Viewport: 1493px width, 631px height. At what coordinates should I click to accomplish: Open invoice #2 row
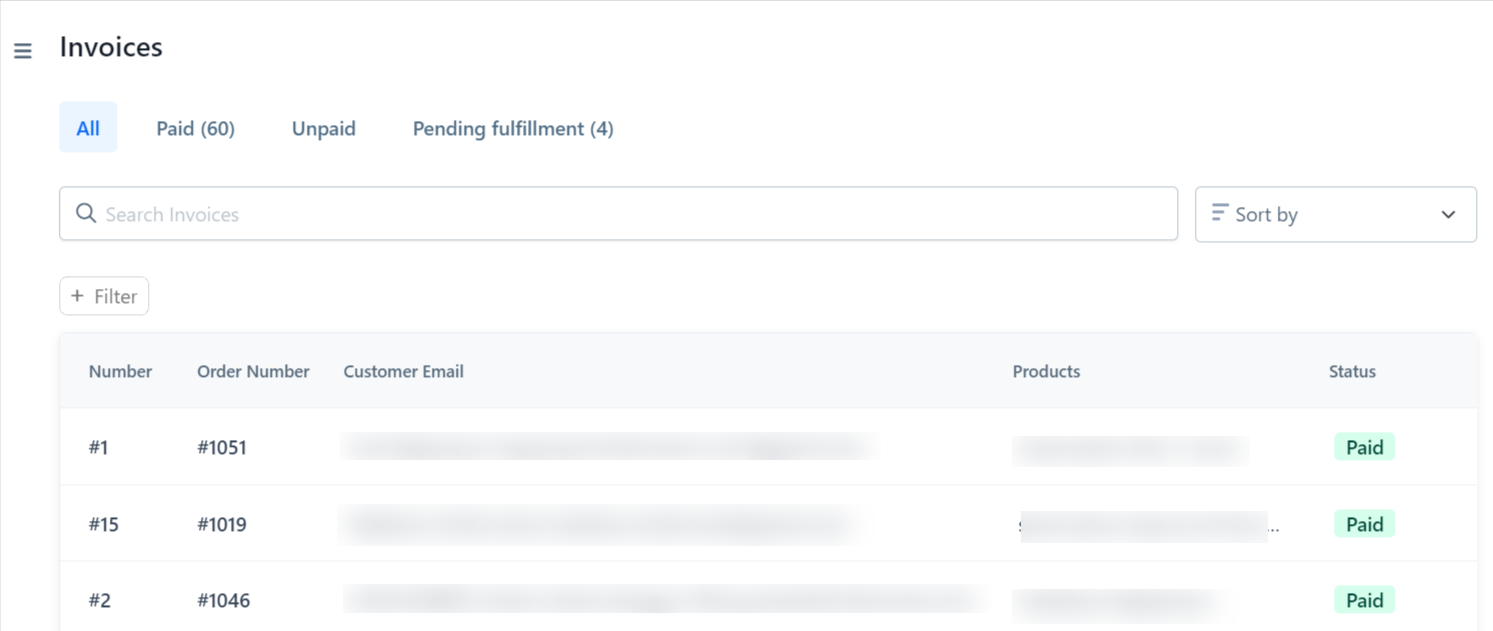point(100,600)
